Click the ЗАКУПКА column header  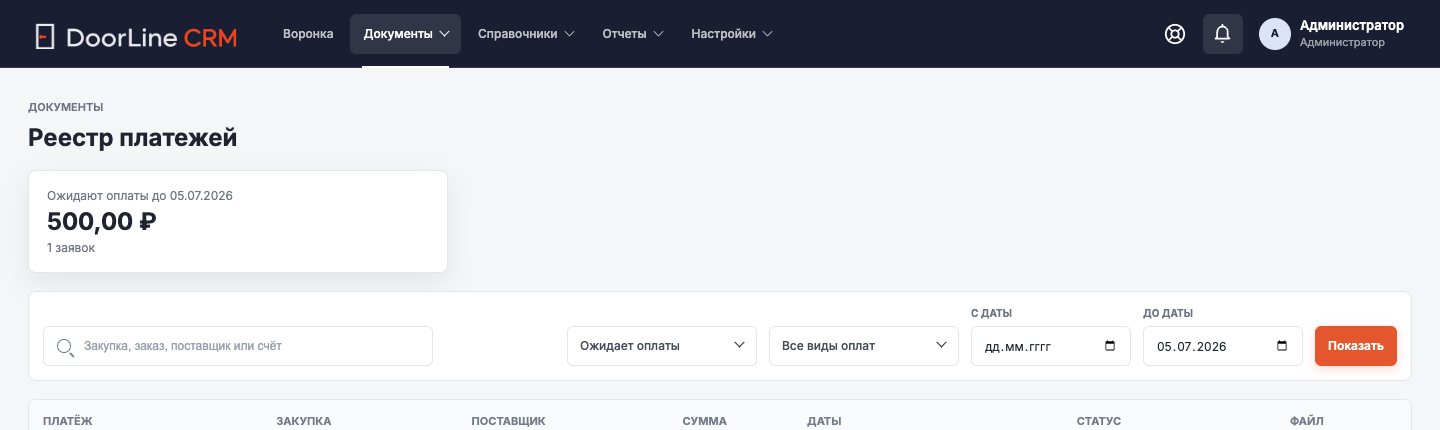pyautogui.click(x=304, y=421)
